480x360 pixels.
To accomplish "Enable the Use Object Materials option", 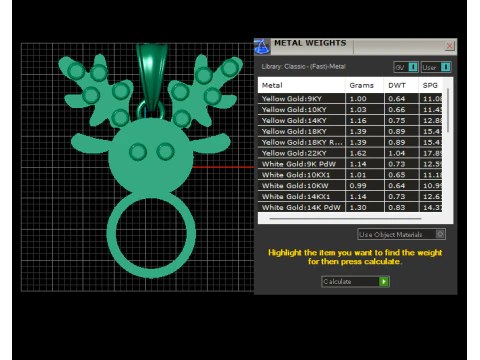I will coord(401,234).
